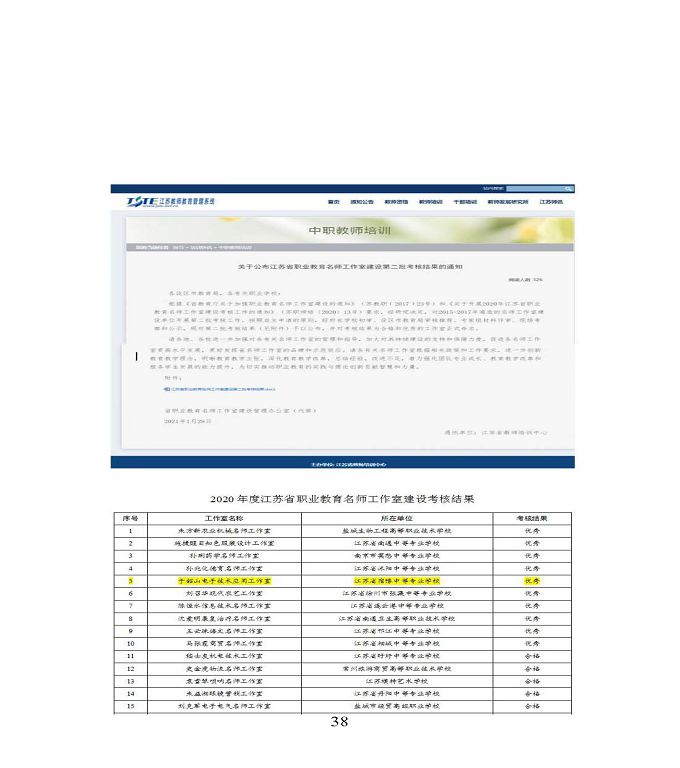Click the 合格 result in row 11
Screen dimensions: 680x768
(532, 656)
